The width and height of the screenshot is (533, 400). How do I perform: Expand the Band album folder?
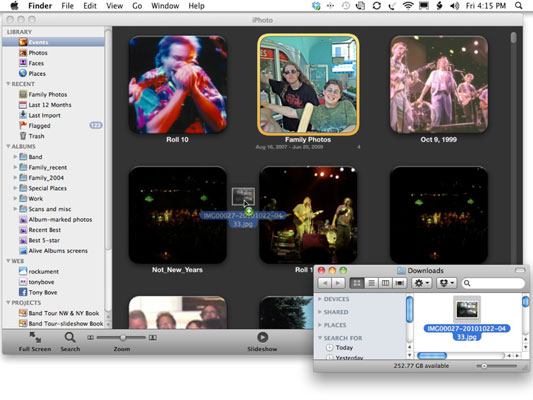click(x=15, y=157)
